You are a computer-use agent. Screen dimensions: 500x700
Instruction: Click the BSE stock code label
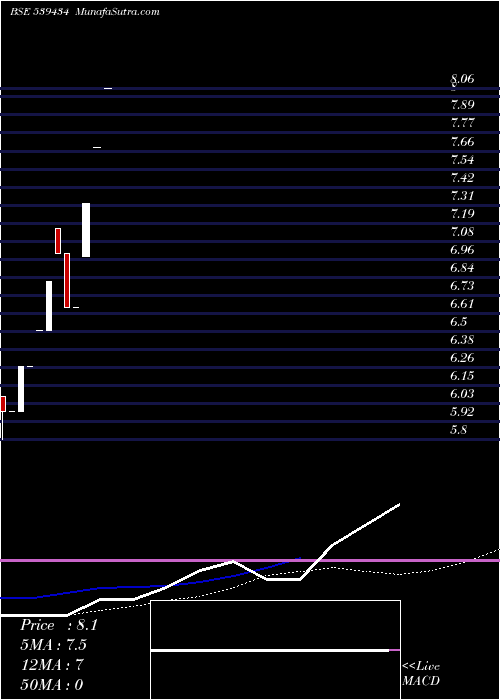tap(39, 12)
